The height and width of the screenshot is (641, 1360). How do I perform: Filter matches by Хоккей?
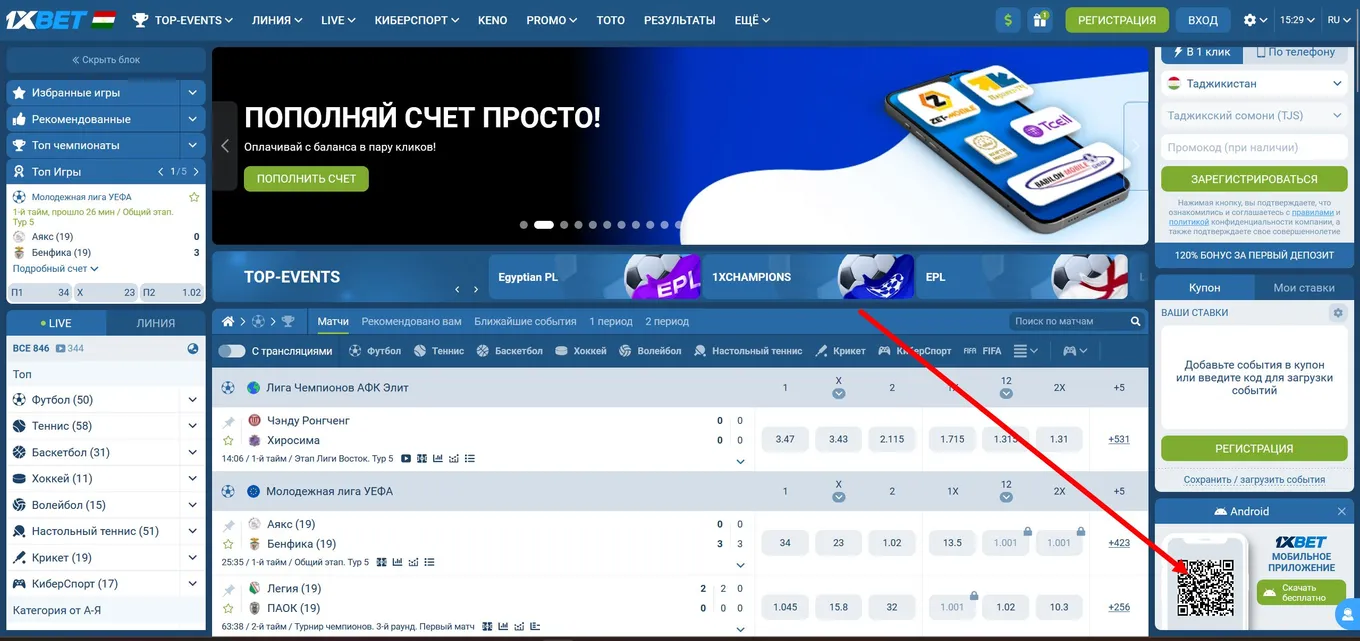[581, 351]
